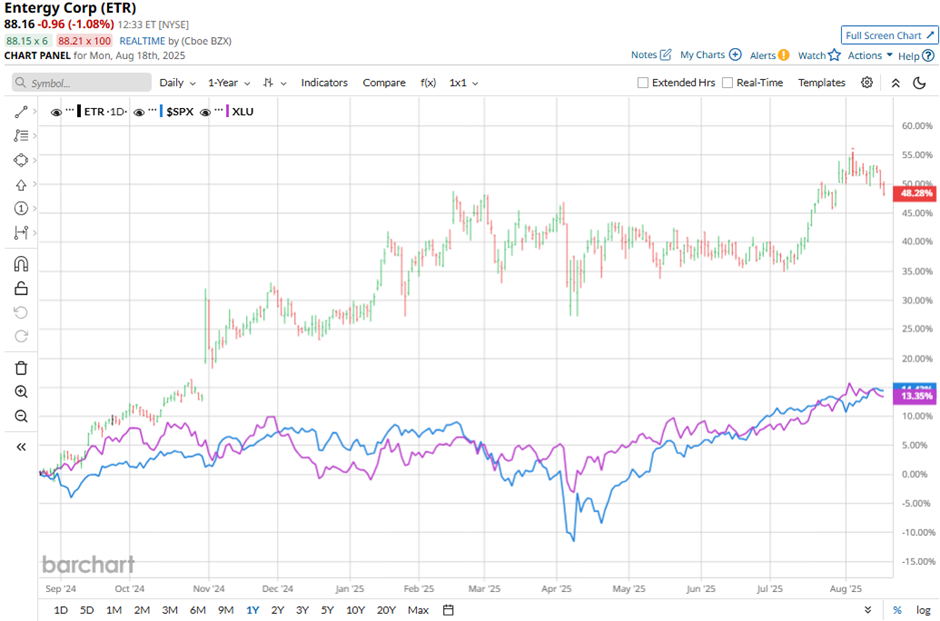940x621 pixels.
Task: Add ETR to Watch star
Action: click(x=834, y=55)
